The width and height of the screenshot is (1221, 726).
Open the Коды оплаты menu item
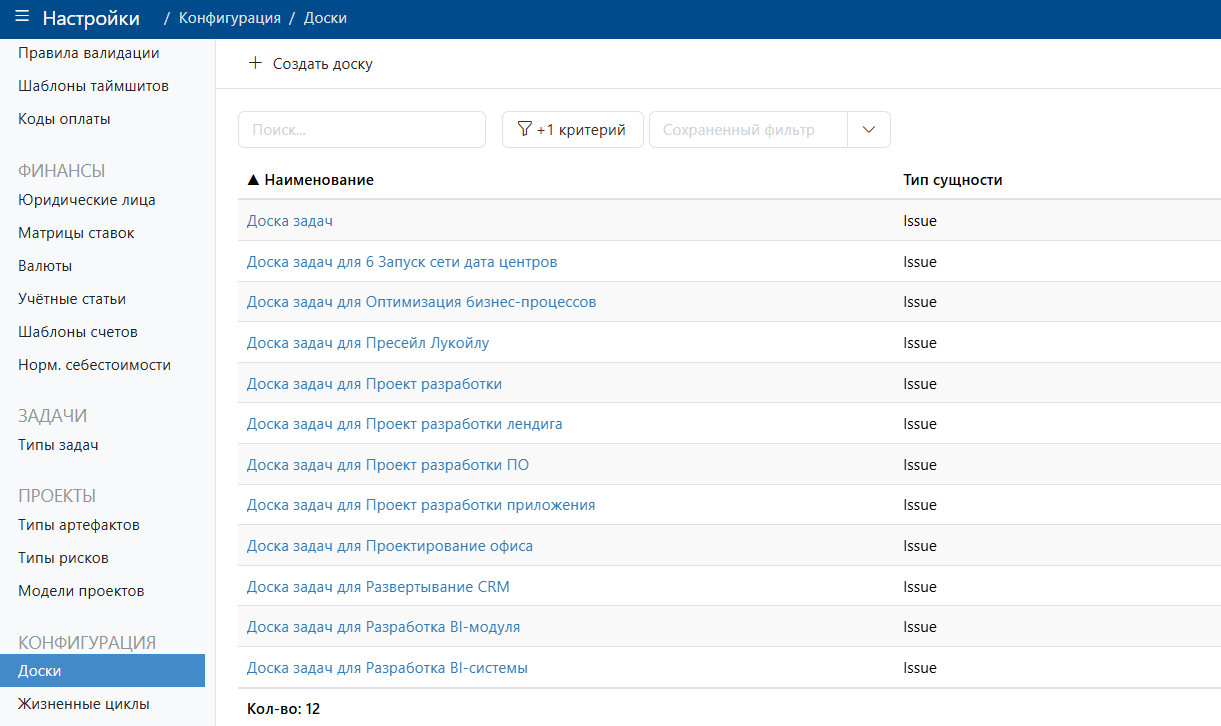coord(64,119)
